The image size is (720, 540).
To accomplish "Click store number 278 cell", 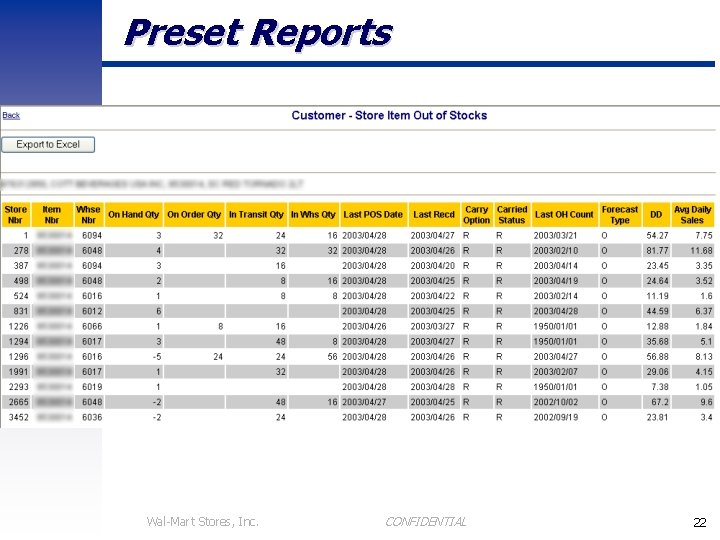I will click(16, 251).
